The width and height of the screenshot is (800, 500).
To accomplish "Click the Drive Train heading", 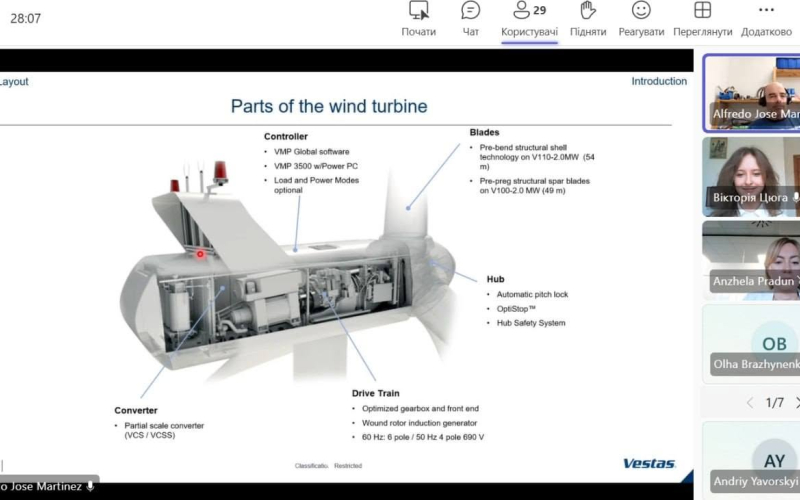I will [x=376, y=393].
